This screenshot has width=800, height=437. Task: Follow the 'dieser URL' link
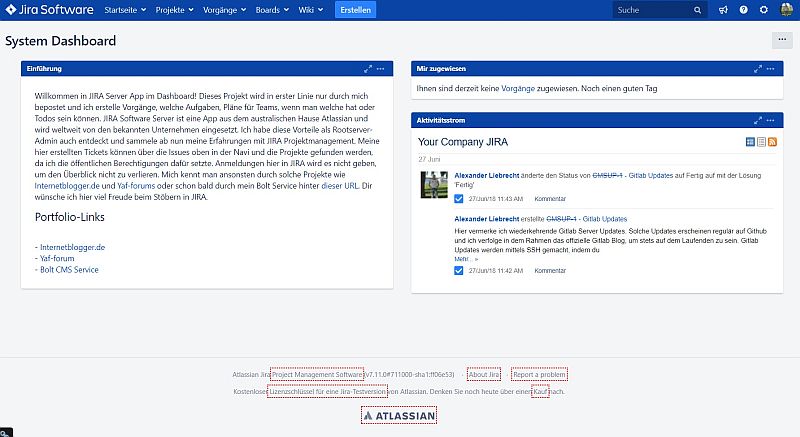[340, 186]
